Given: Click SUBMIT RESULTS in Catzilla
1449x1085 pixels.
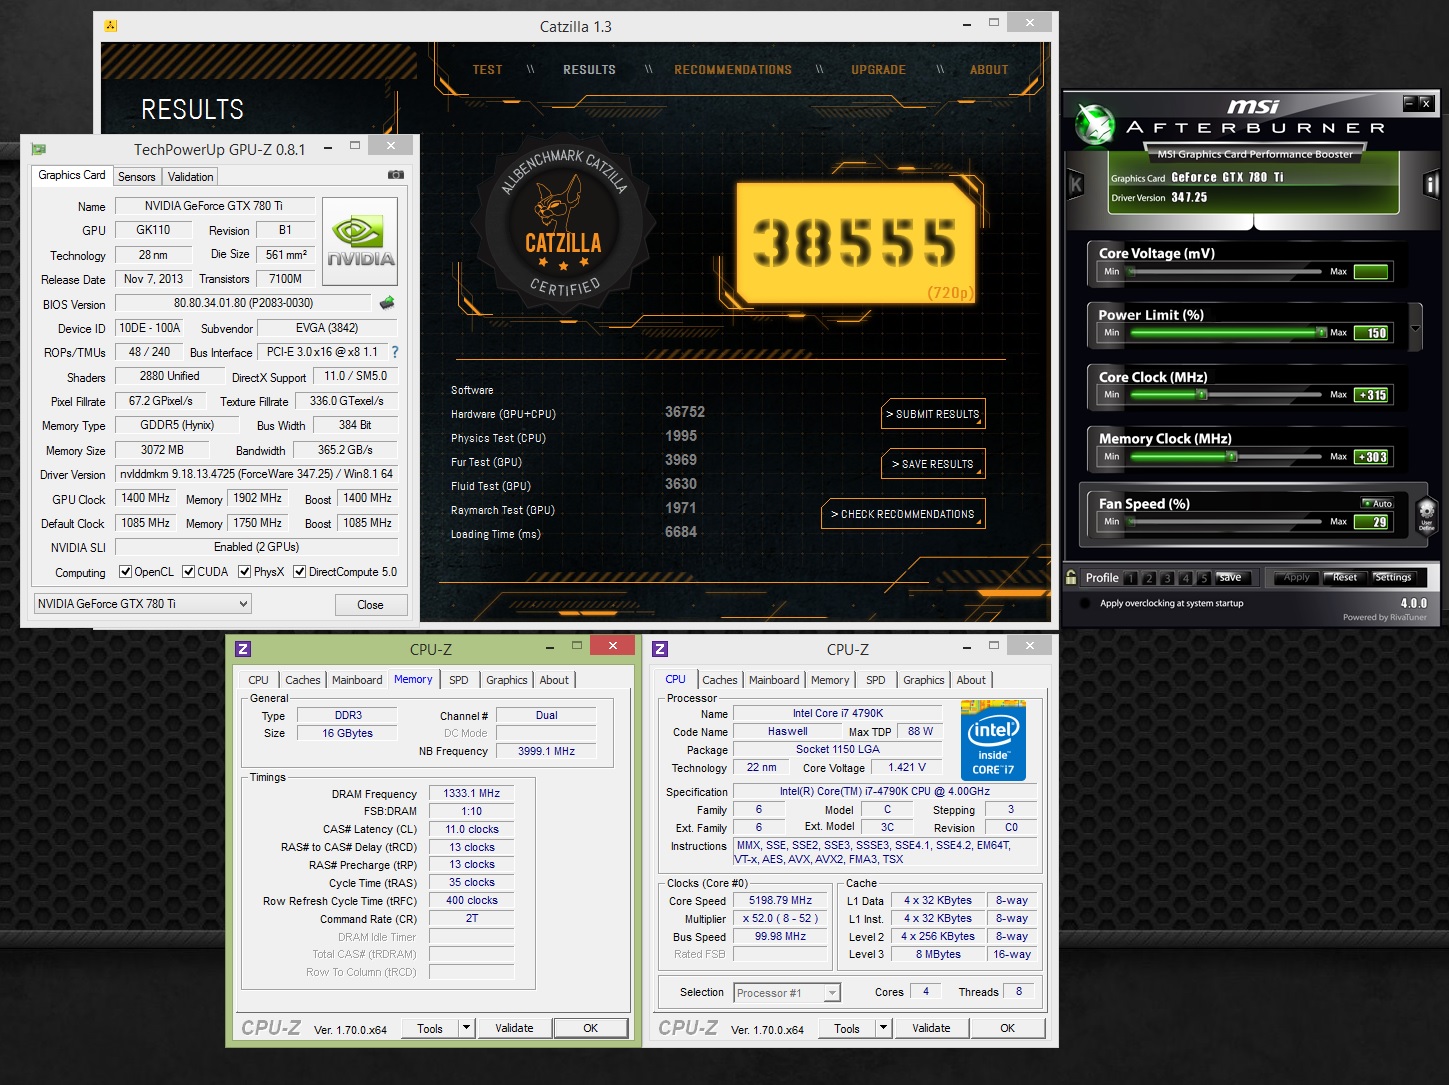Looking at the screenshot, I should pyautogui.click(x=933, y=414).
